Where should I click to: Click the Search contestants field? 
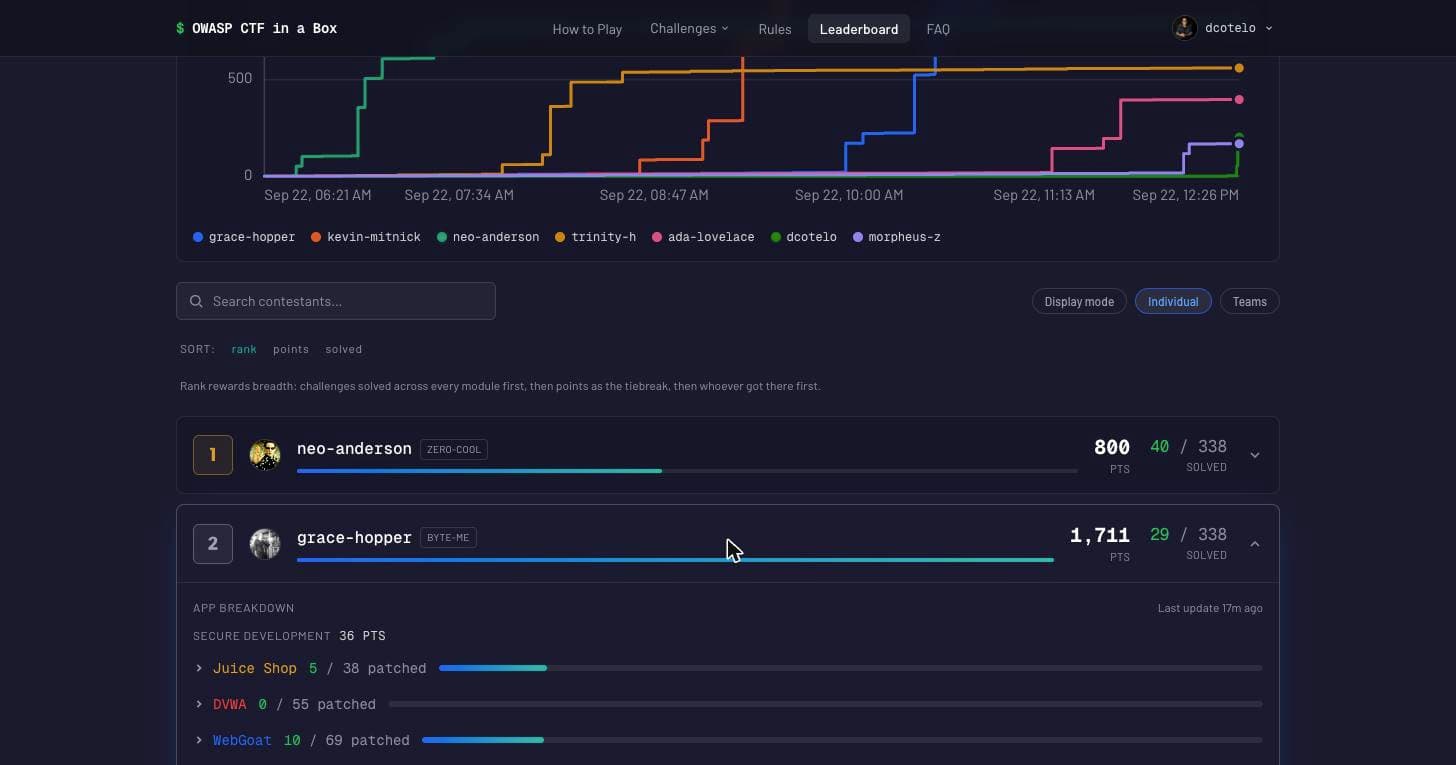336,301
